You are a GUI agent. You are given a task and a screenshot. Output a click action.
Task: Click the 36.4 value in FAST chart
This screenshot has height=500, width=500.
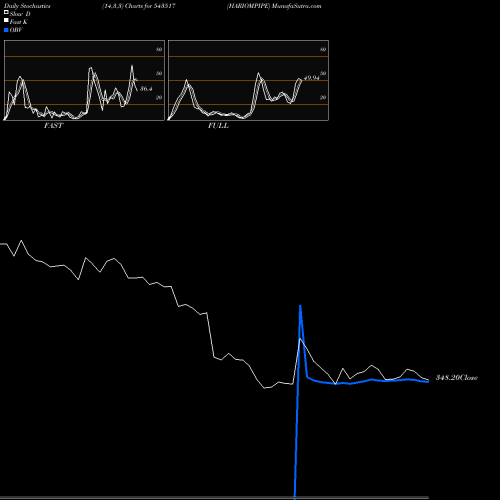[146, 89]
